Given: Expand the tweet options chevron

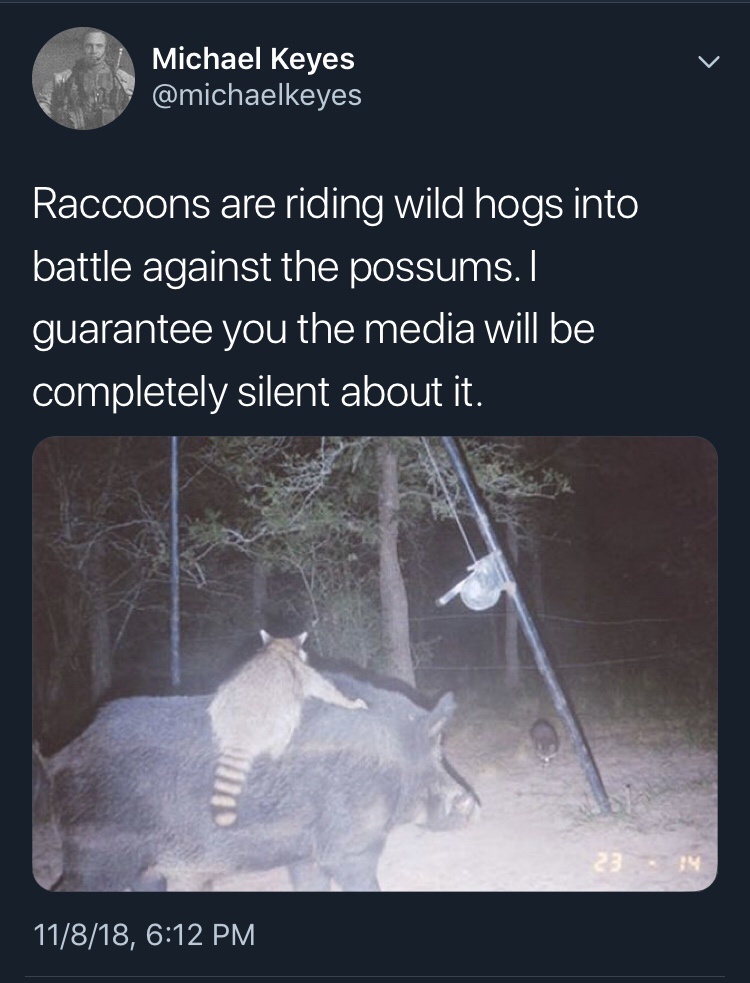Looking at the screenshot, I should [x=709, y=62].
